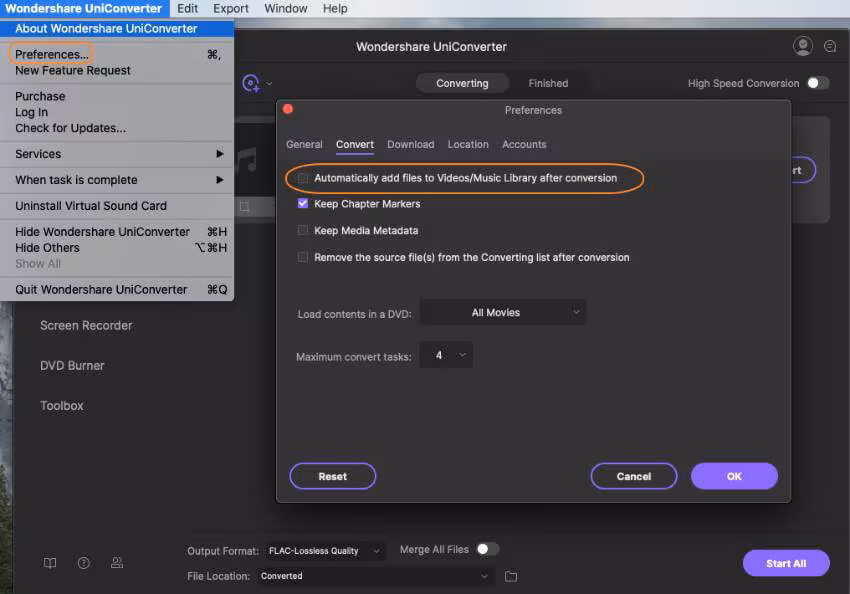Close the Preferences dialog

coord(288,109)
